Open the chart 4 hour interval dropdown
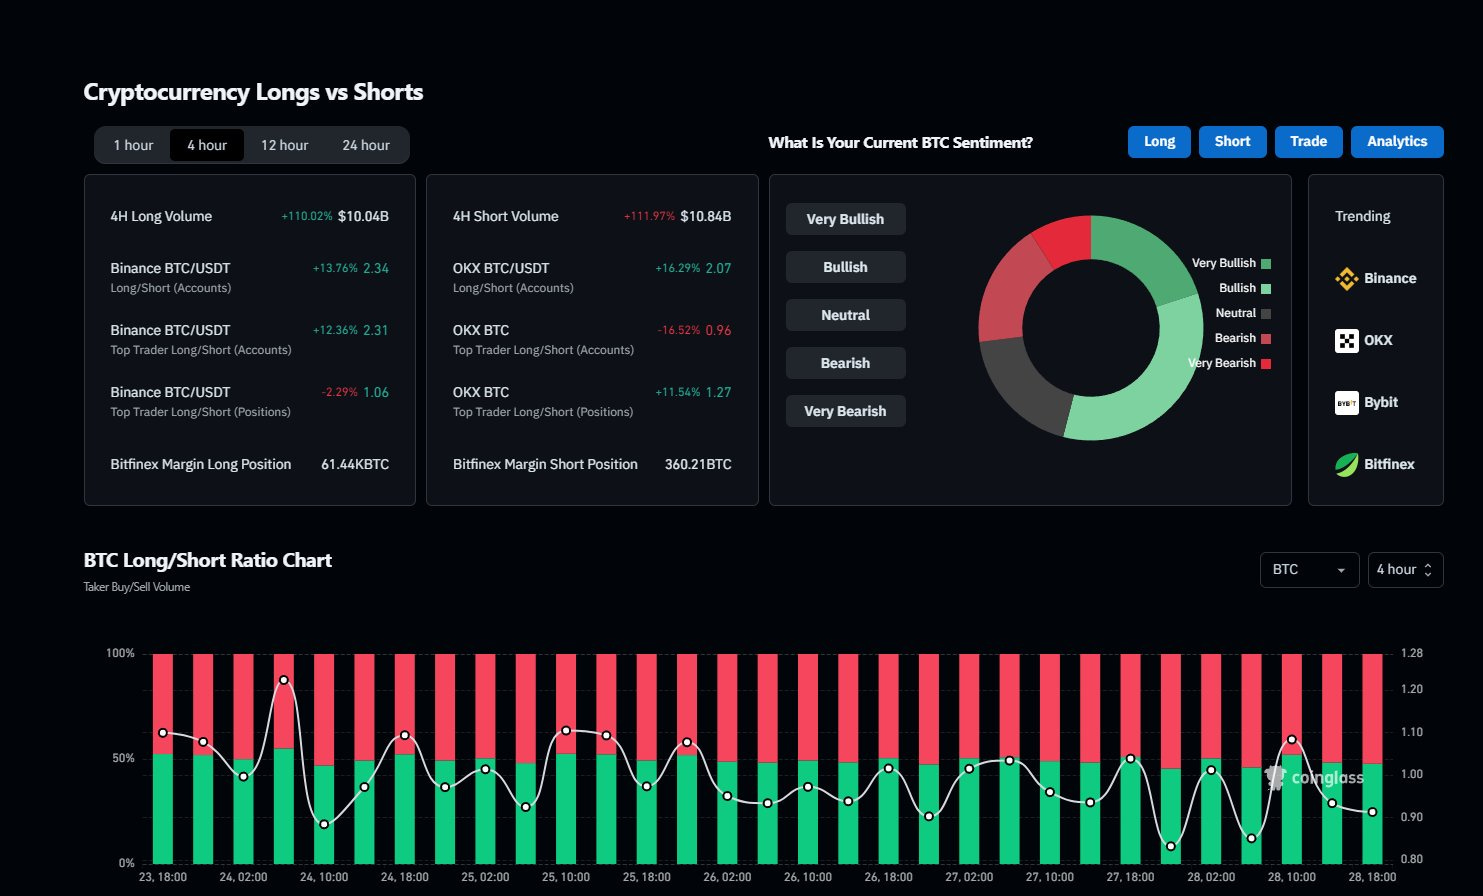 coord(1405,570)
